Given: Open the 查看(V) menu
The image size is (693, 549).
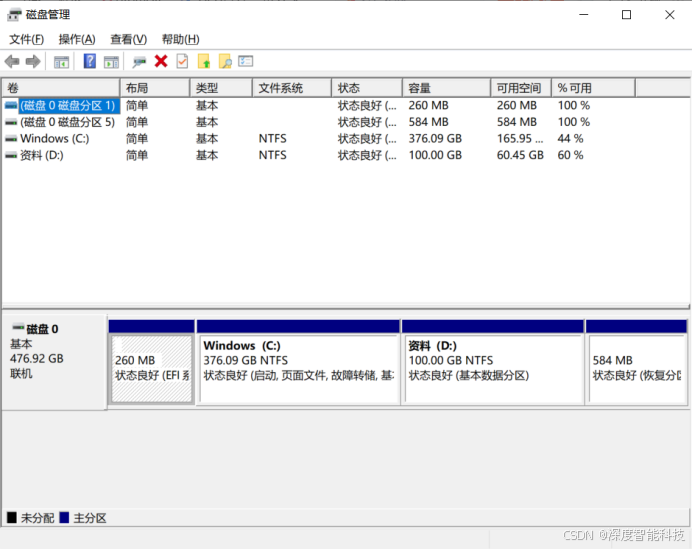Looking at the screenshot, I should [129, 39].
